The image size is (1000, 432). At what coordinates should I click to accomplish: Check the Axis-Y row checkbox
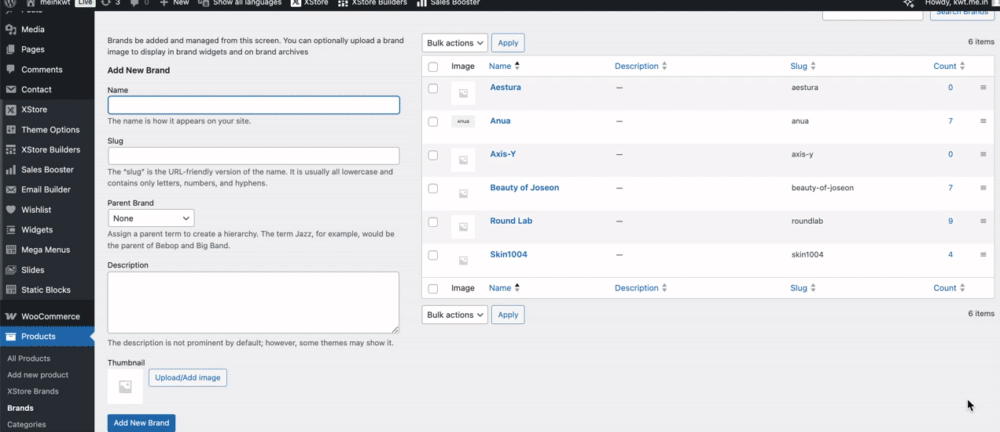433,155
